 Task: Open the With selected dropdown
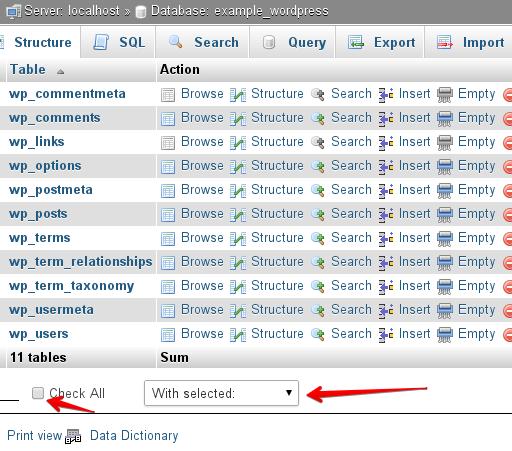221,393
